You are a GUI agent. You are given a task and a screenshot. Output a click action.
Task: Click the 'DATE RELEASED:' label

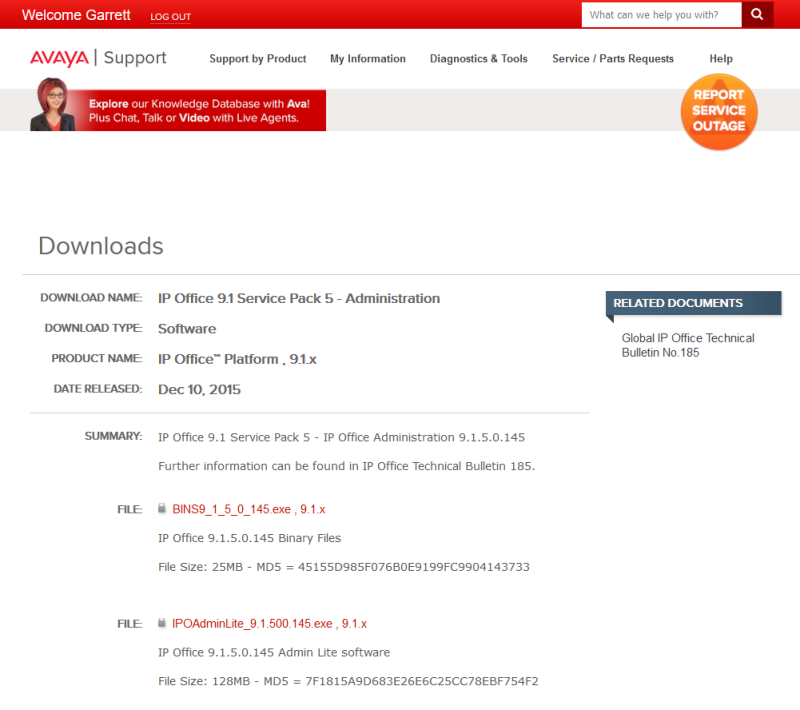pyautogui.click(x=98, y=389)
